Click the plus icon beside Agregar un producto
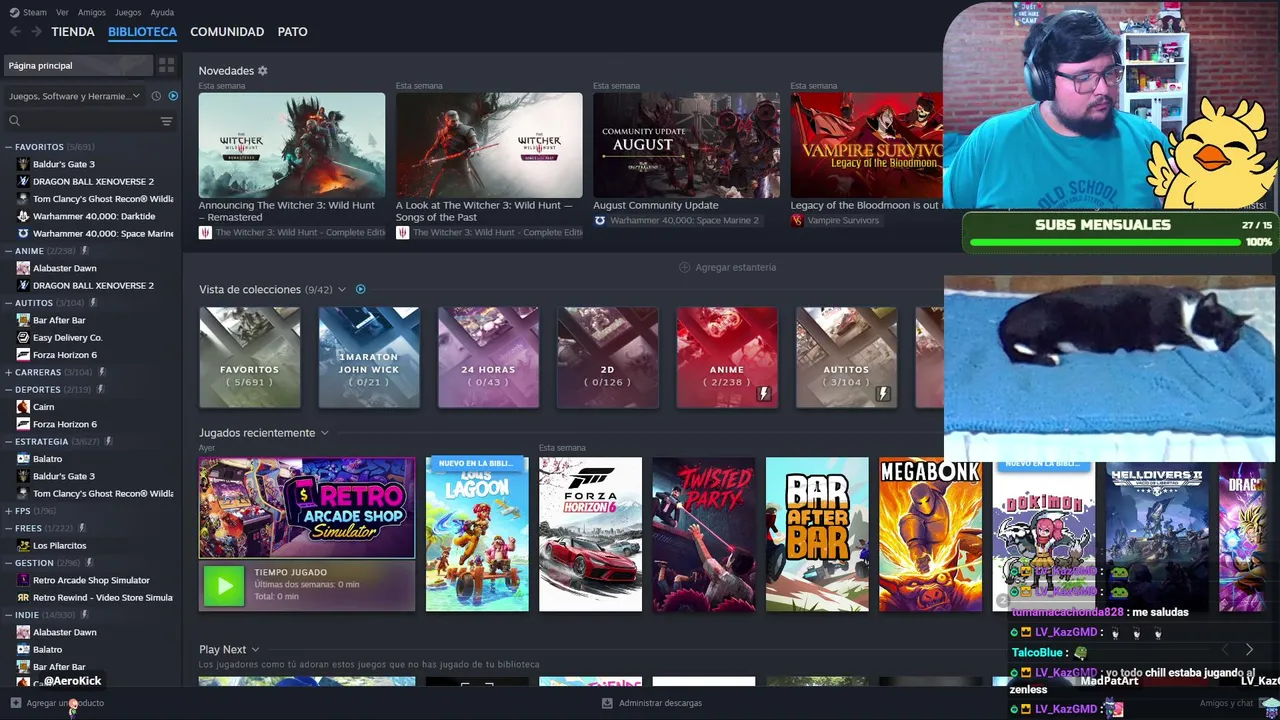 tap(15, 703)
